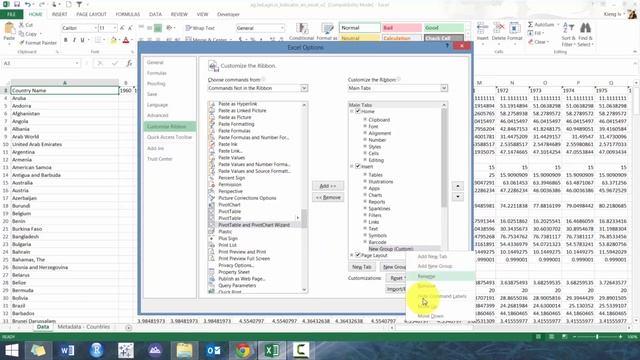Click cell A containing Country Name
This screenshot has height=360, width=640.
coord(64,91)
